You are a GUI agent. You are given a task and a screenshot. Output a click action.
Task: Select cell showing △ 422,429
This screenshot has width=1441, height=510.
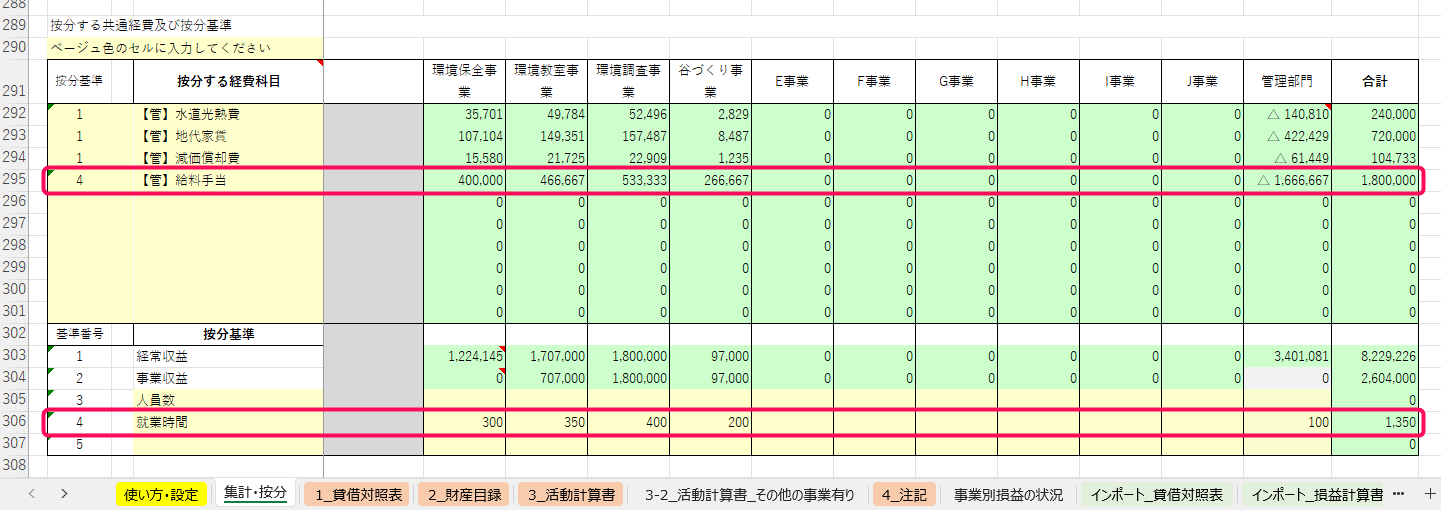(1288, 136)
